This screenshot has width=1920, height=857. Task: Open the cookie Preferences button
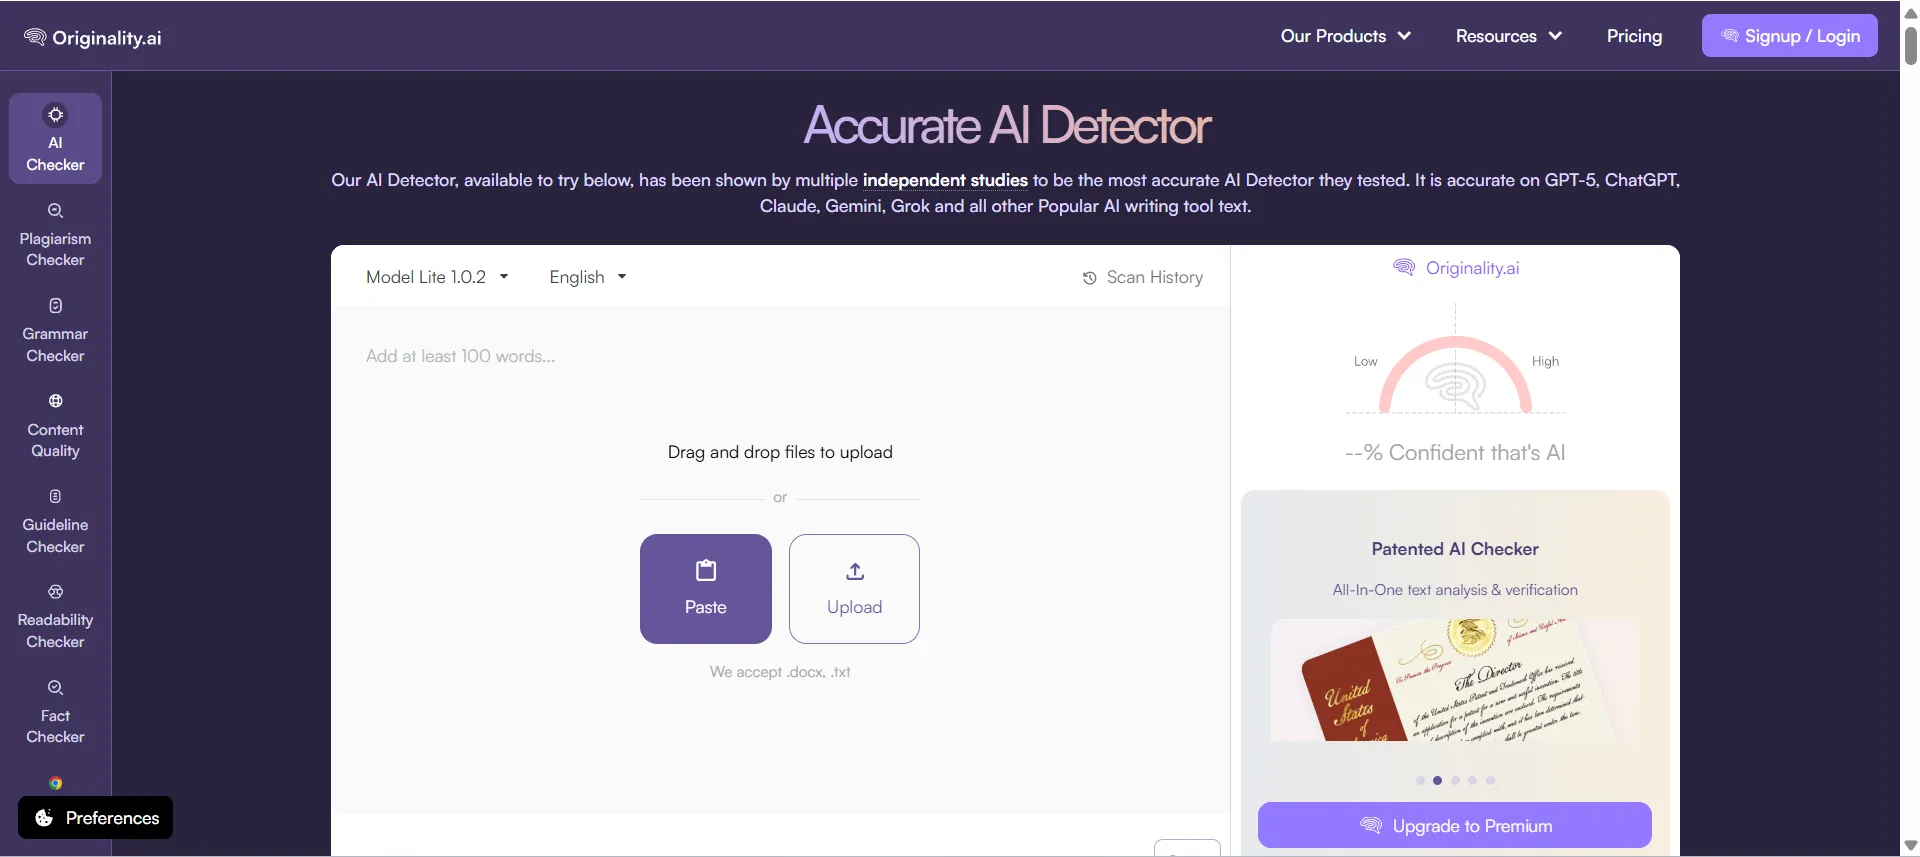click(x=95, y=818)
